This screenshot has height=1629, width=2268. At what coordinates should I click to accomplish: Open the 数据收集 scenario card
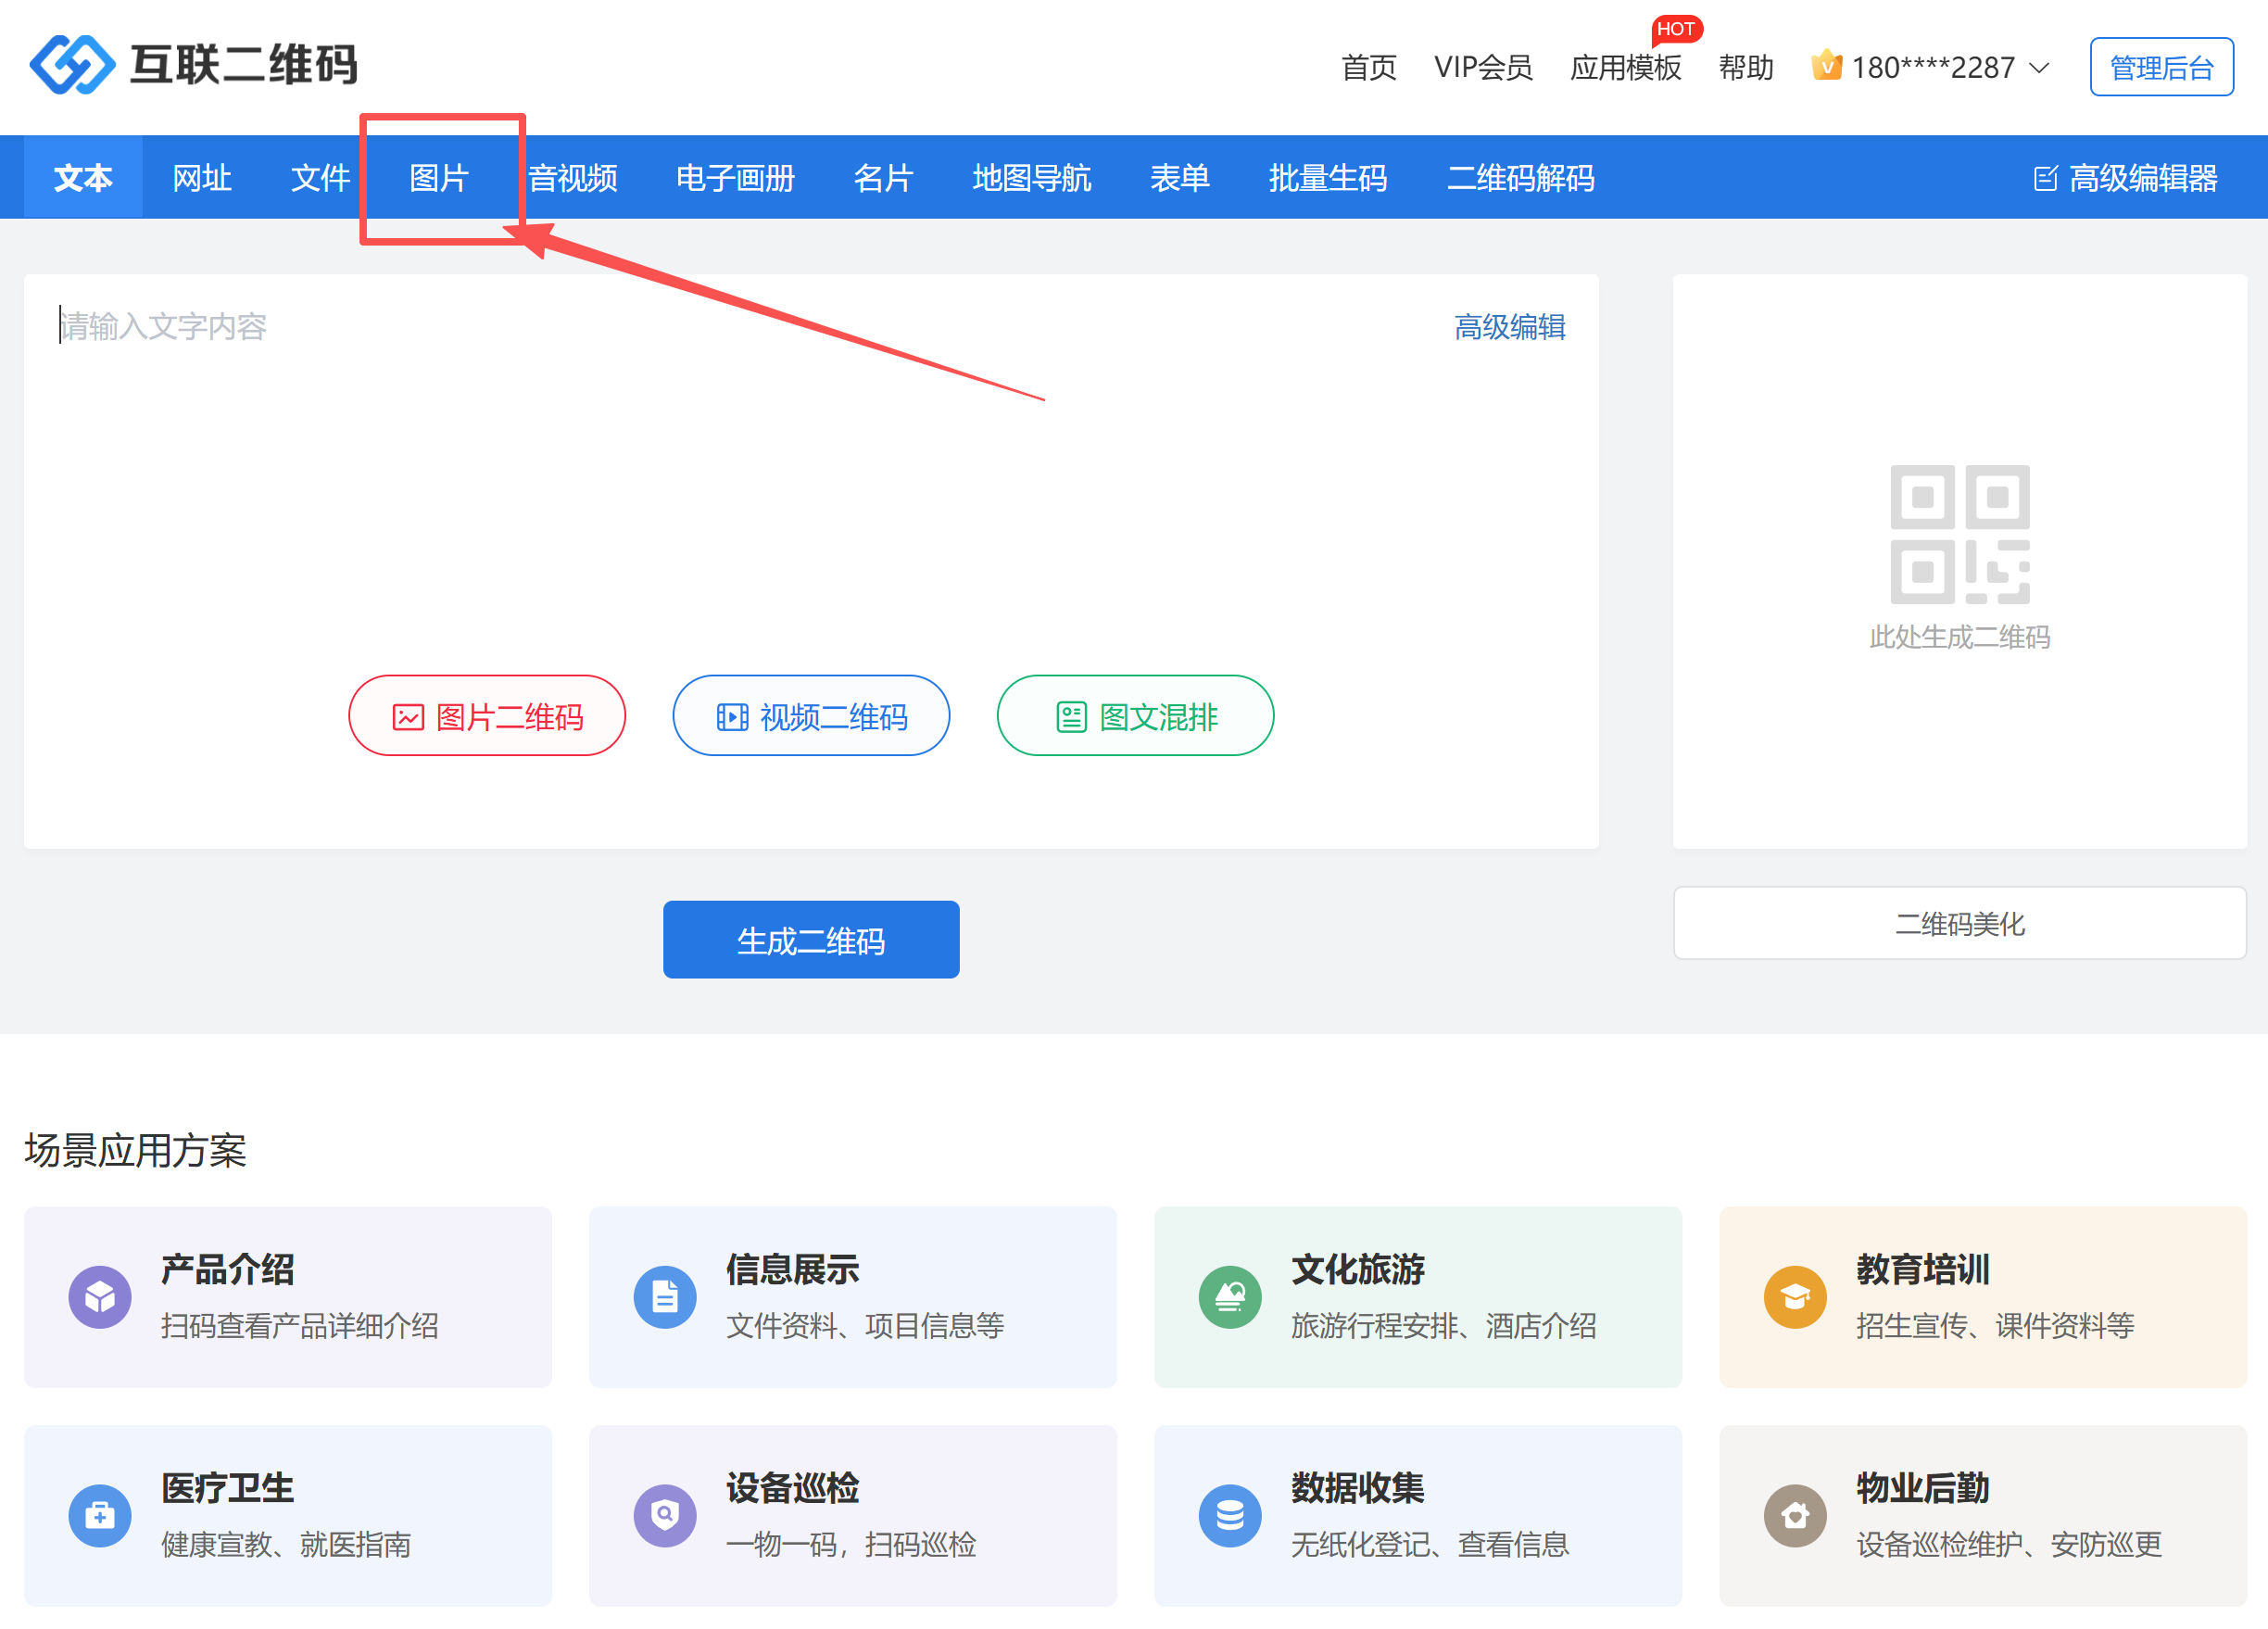[x=1418, y=1515]
